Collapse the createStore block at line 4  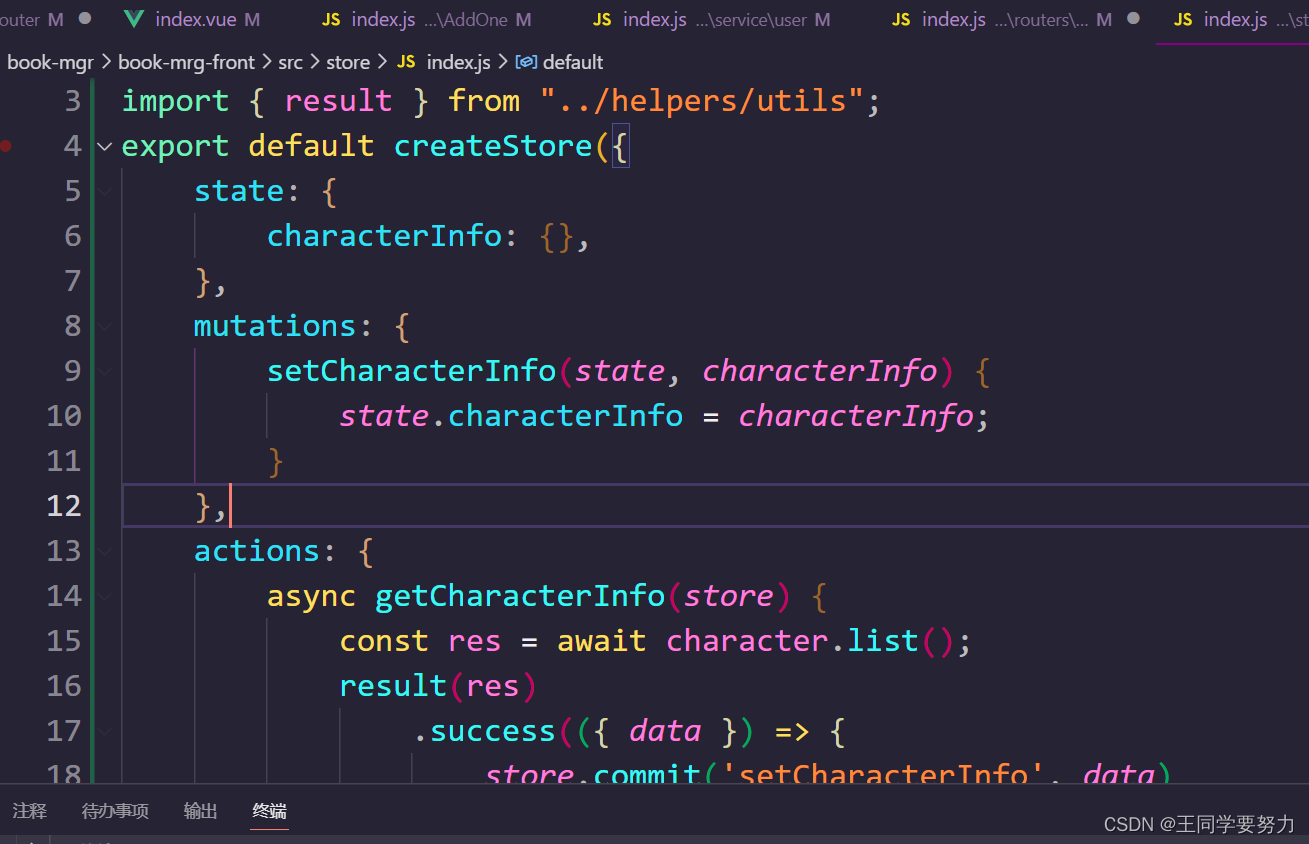[104, 146]
